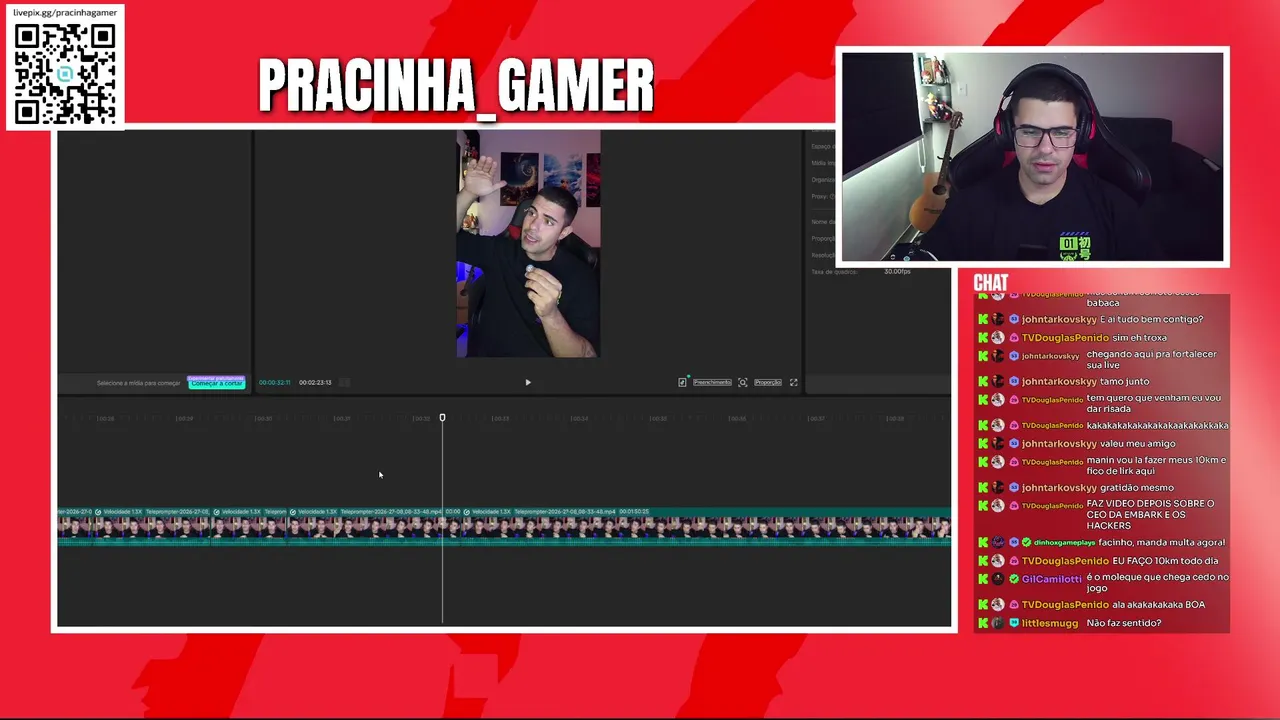Click the CHAT header

click(991, 283)
